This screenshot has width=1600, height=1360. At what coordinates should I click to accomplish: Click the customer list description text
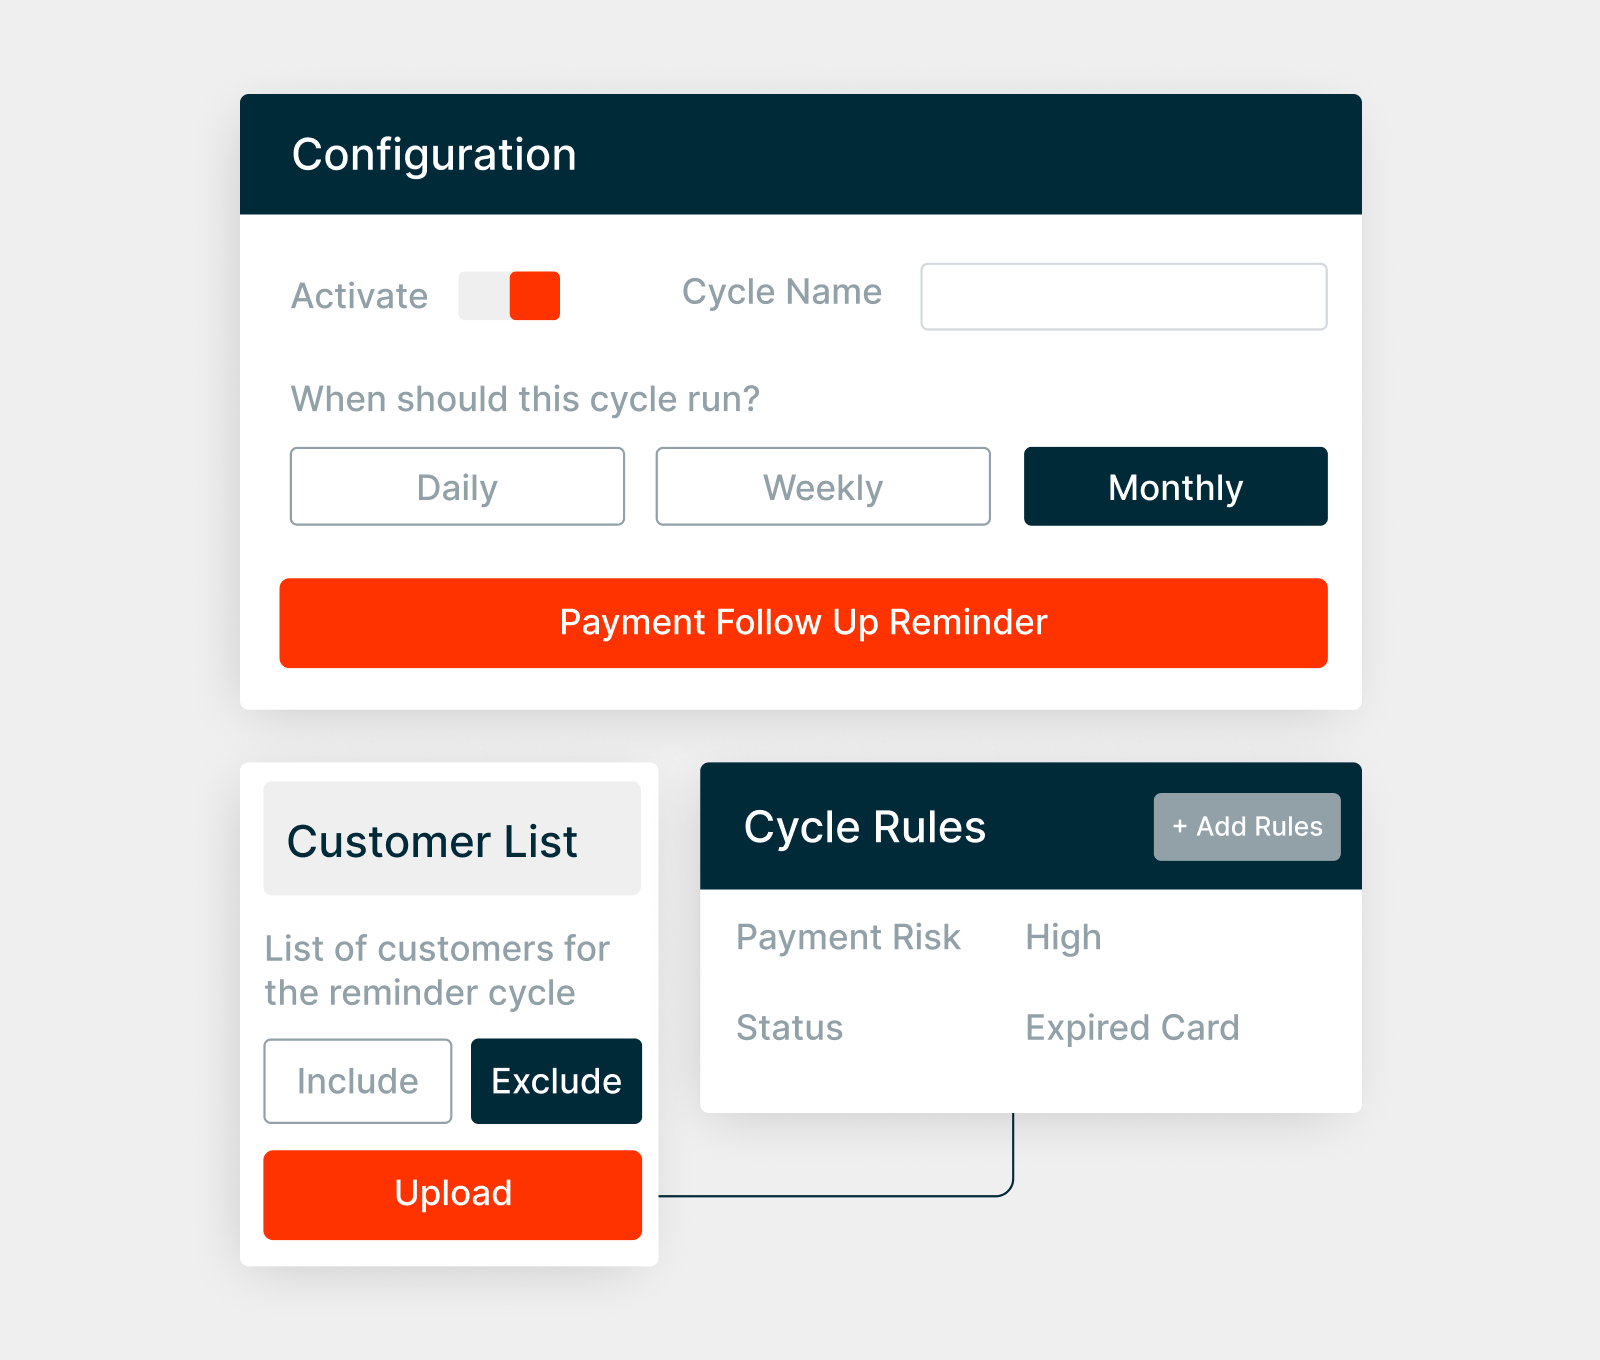437,970
